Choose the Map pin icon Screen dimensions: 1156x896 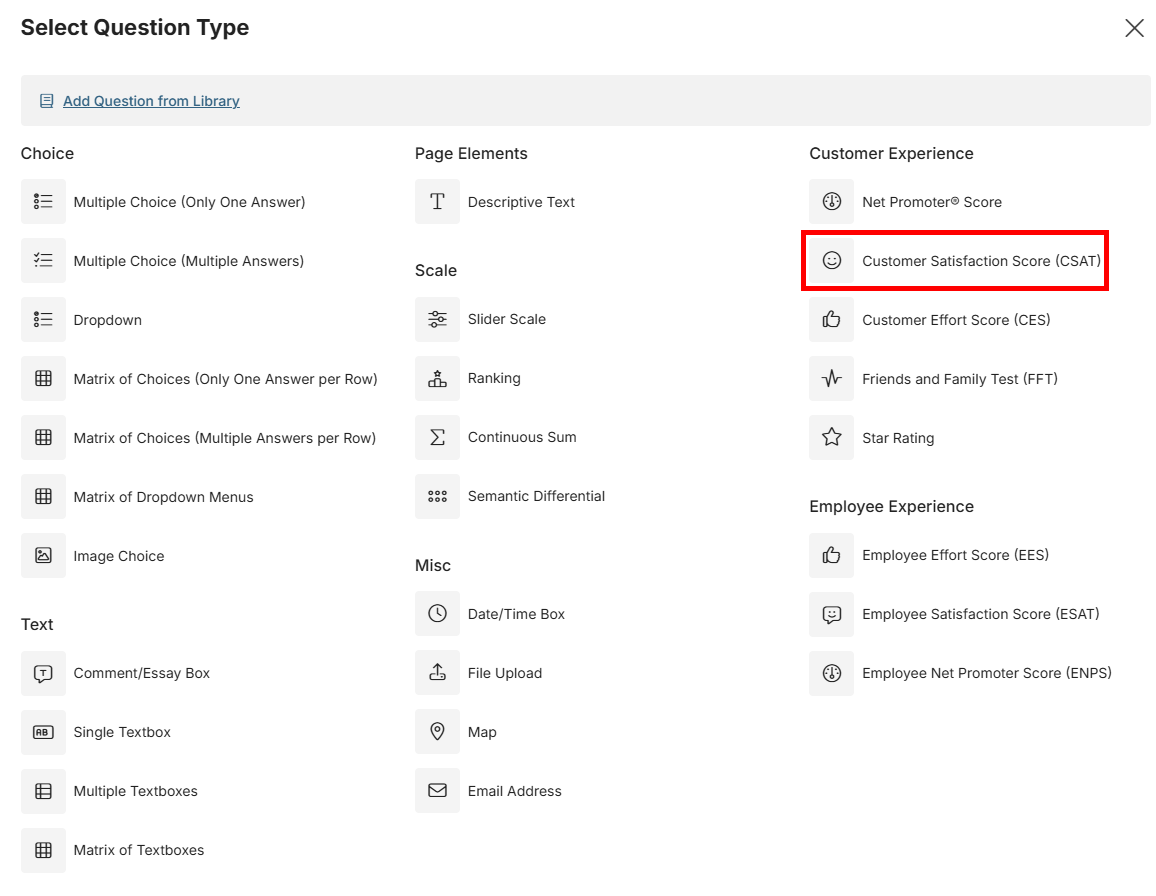pyautogui.click(x=437, y=732)
